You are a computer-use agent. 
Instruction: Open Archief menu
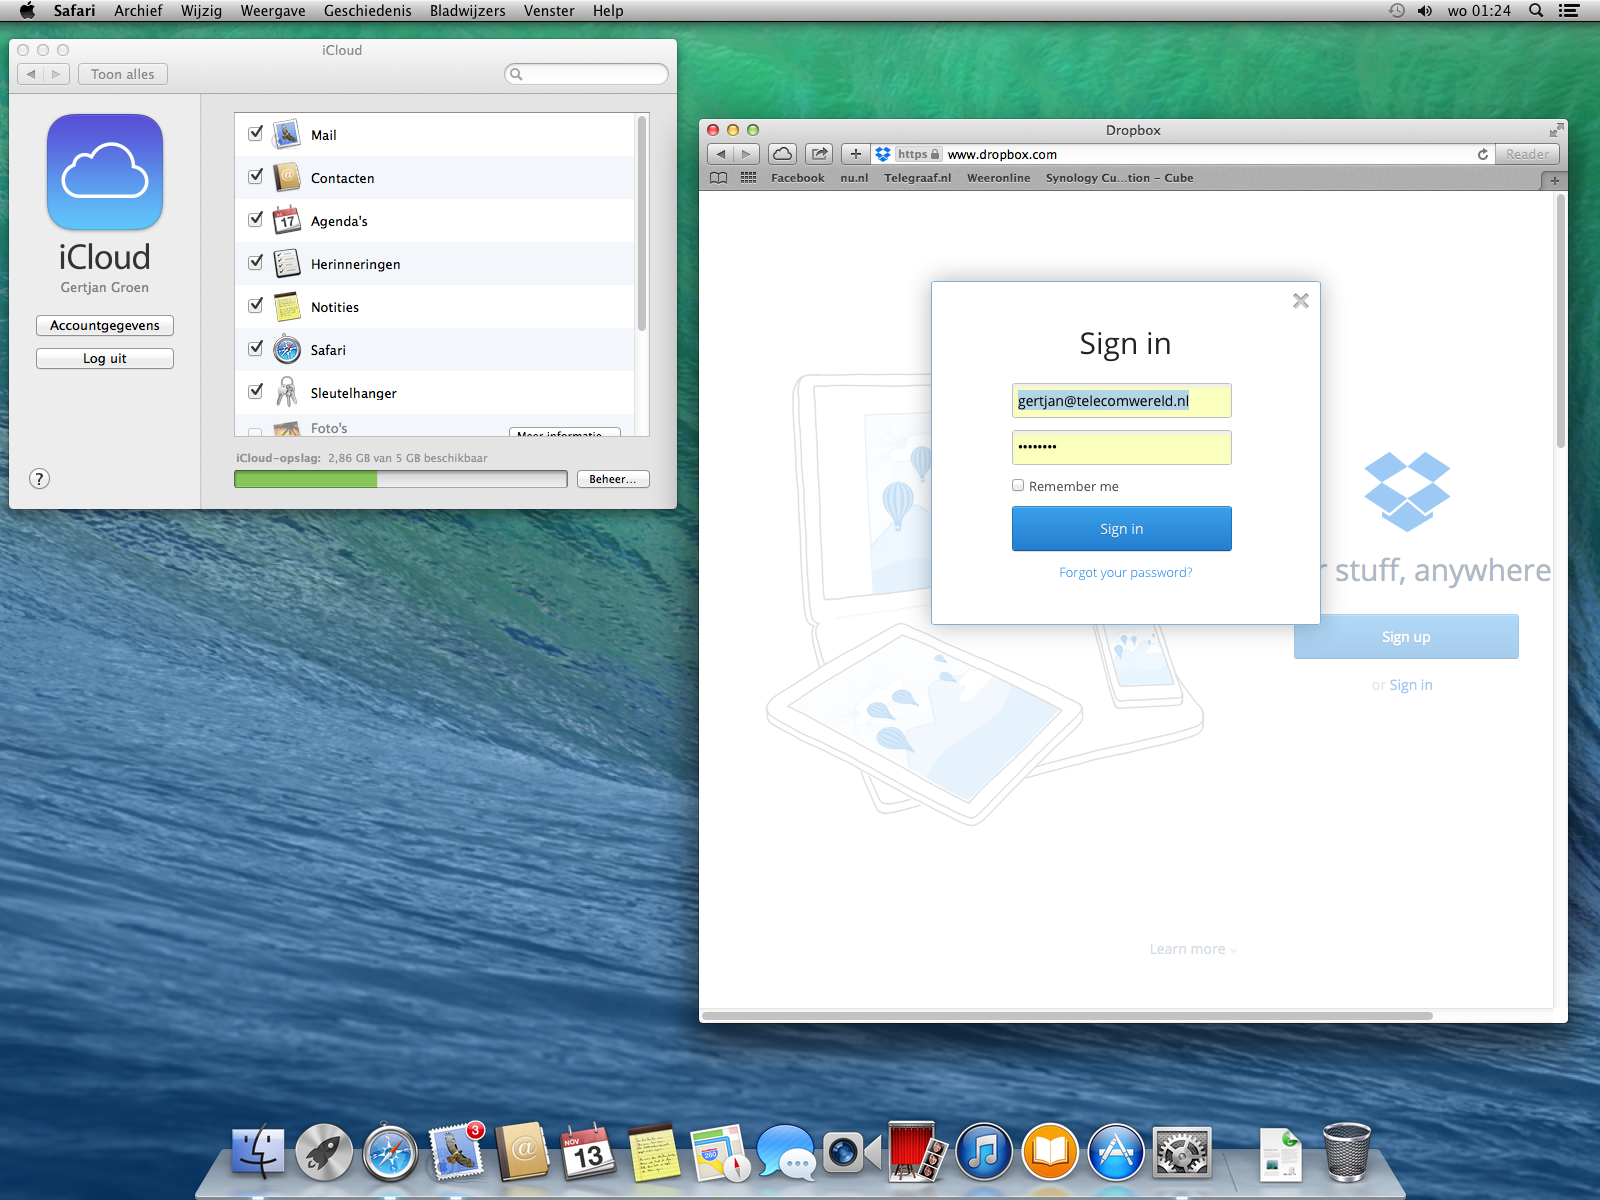click(138, 11)
